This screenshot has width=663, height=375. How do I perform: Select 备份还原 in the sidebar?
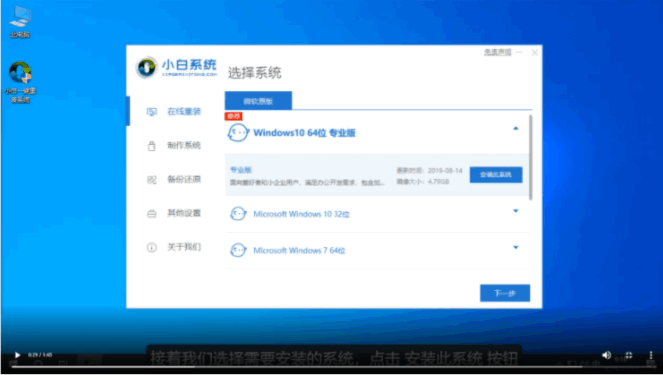pos(184,179)
